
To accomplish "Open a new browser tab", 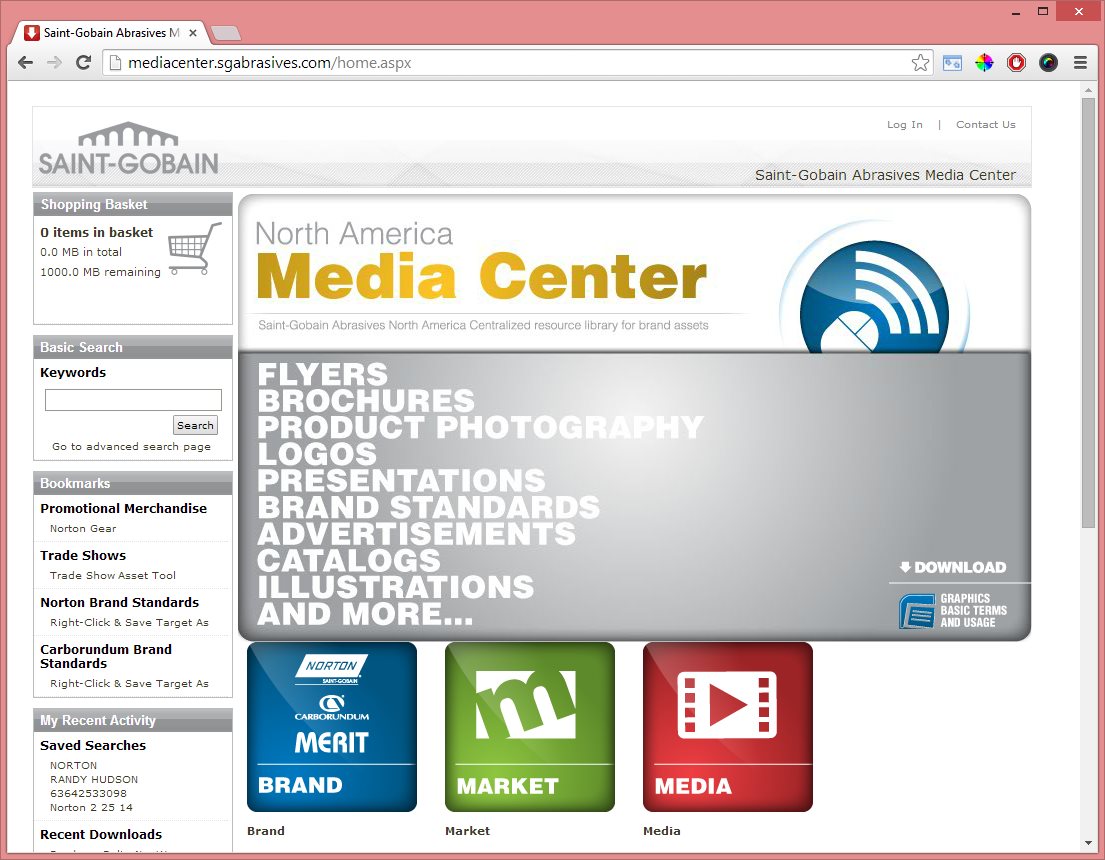I will click(x=226, y=32).
